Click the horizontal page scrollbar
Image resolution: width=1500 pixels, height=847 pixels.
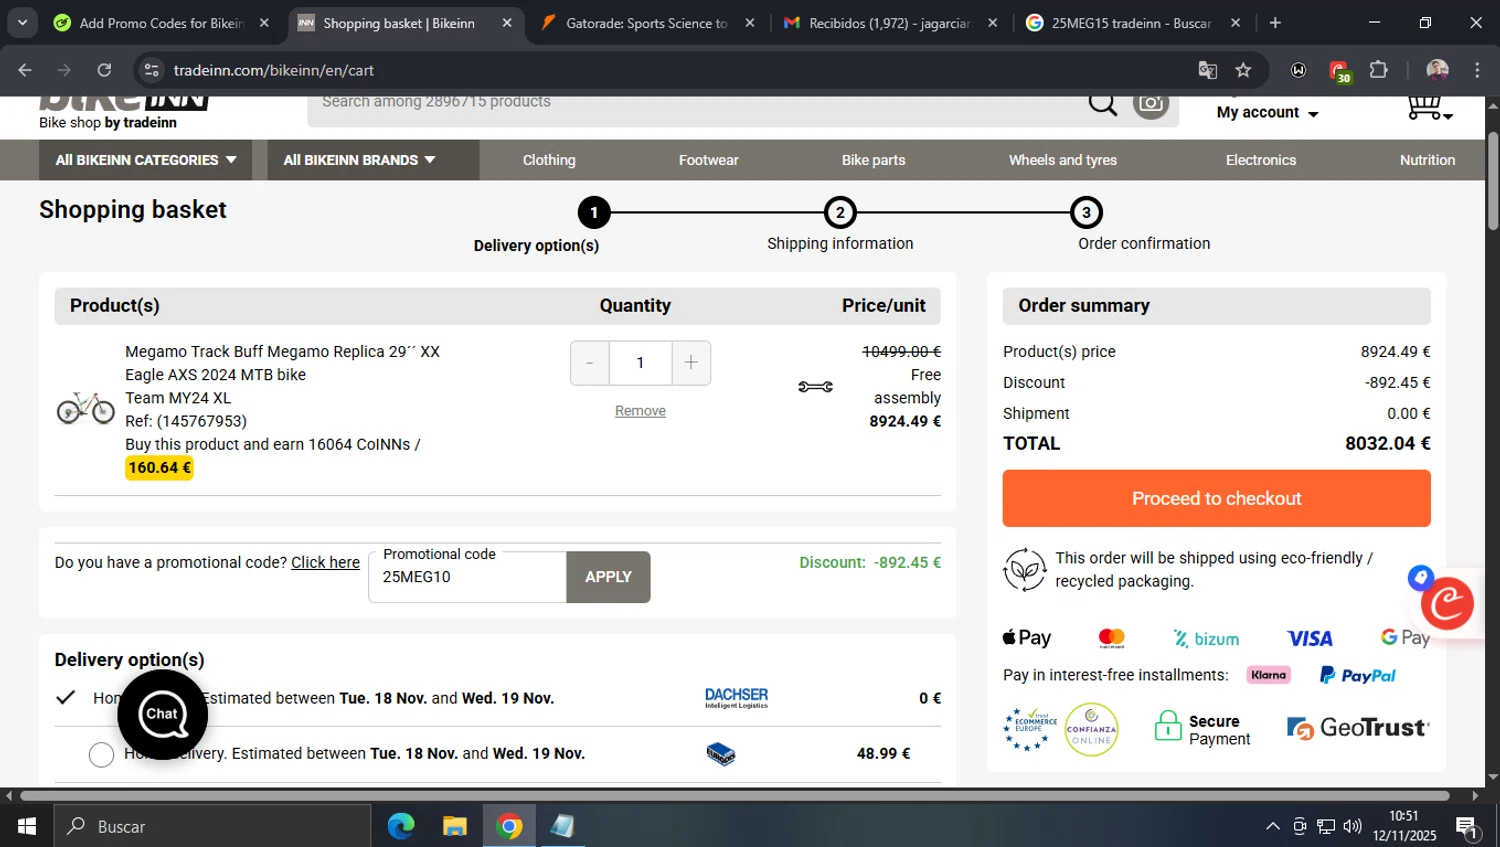[x=735, y=796]
